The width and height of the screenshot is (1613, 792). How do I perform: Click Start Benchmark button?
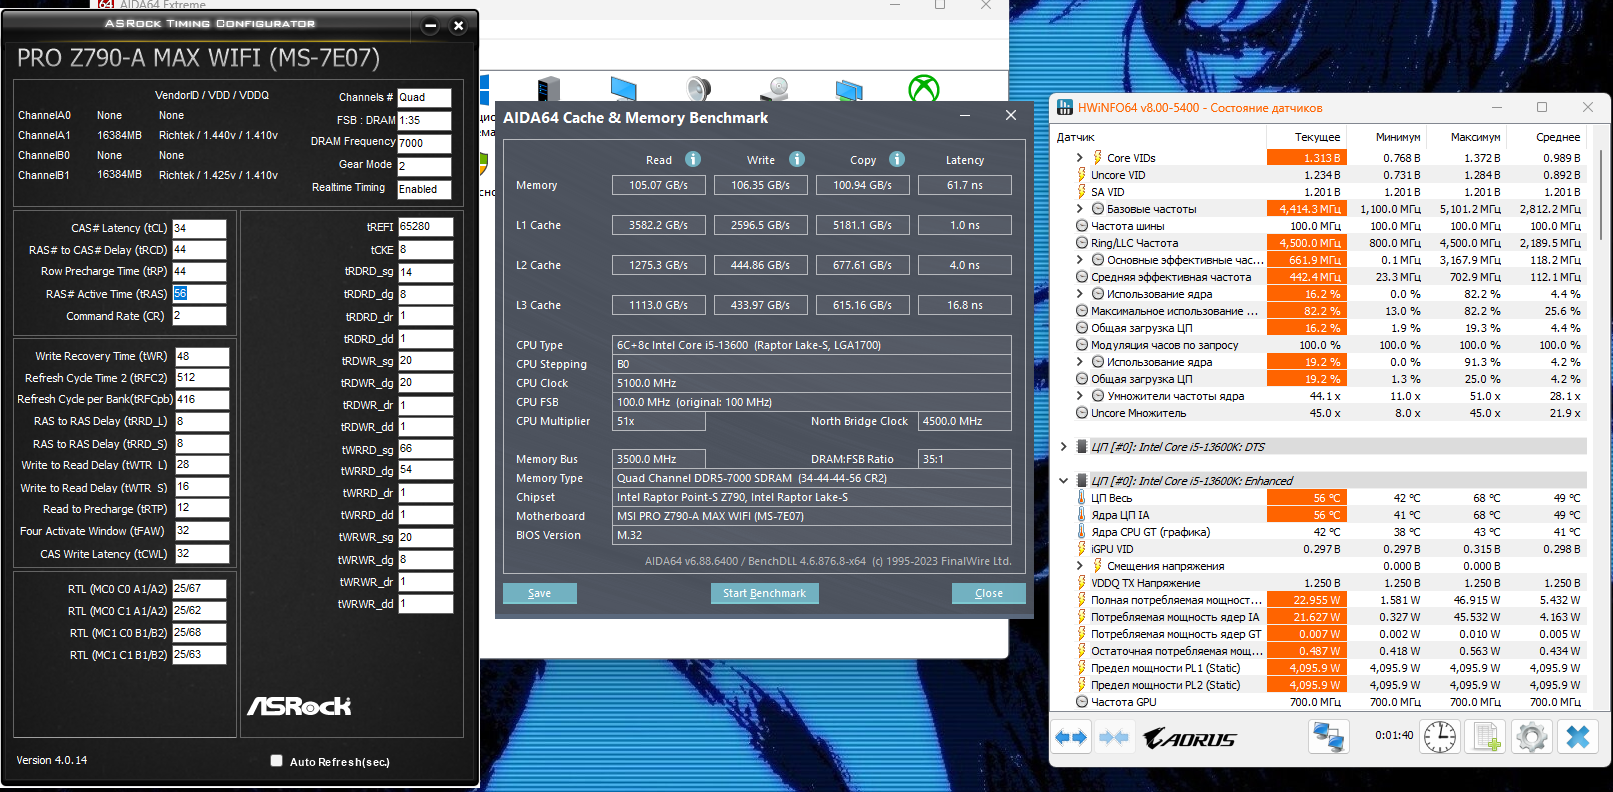coord(765,593)
